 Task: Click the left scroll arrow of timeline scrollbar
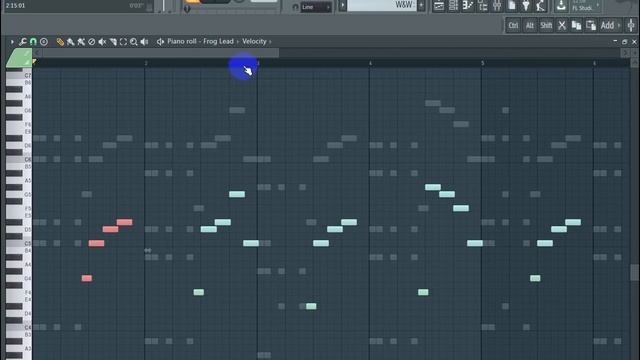(x=37, y=53)
